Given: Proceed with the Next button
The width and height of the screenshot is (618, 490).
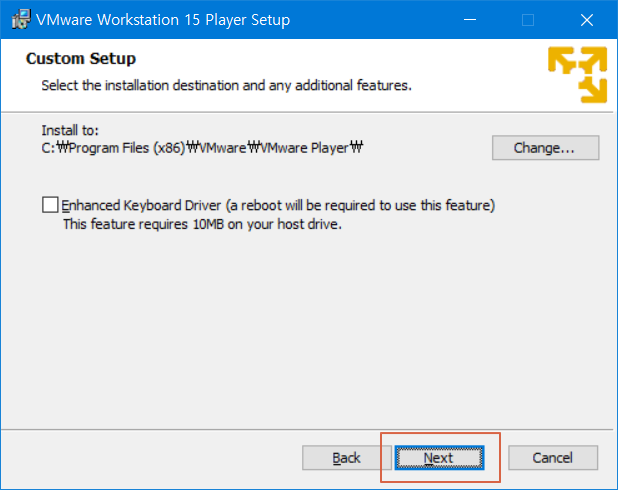Looking at the screenshot, I should tap(439, 458).
